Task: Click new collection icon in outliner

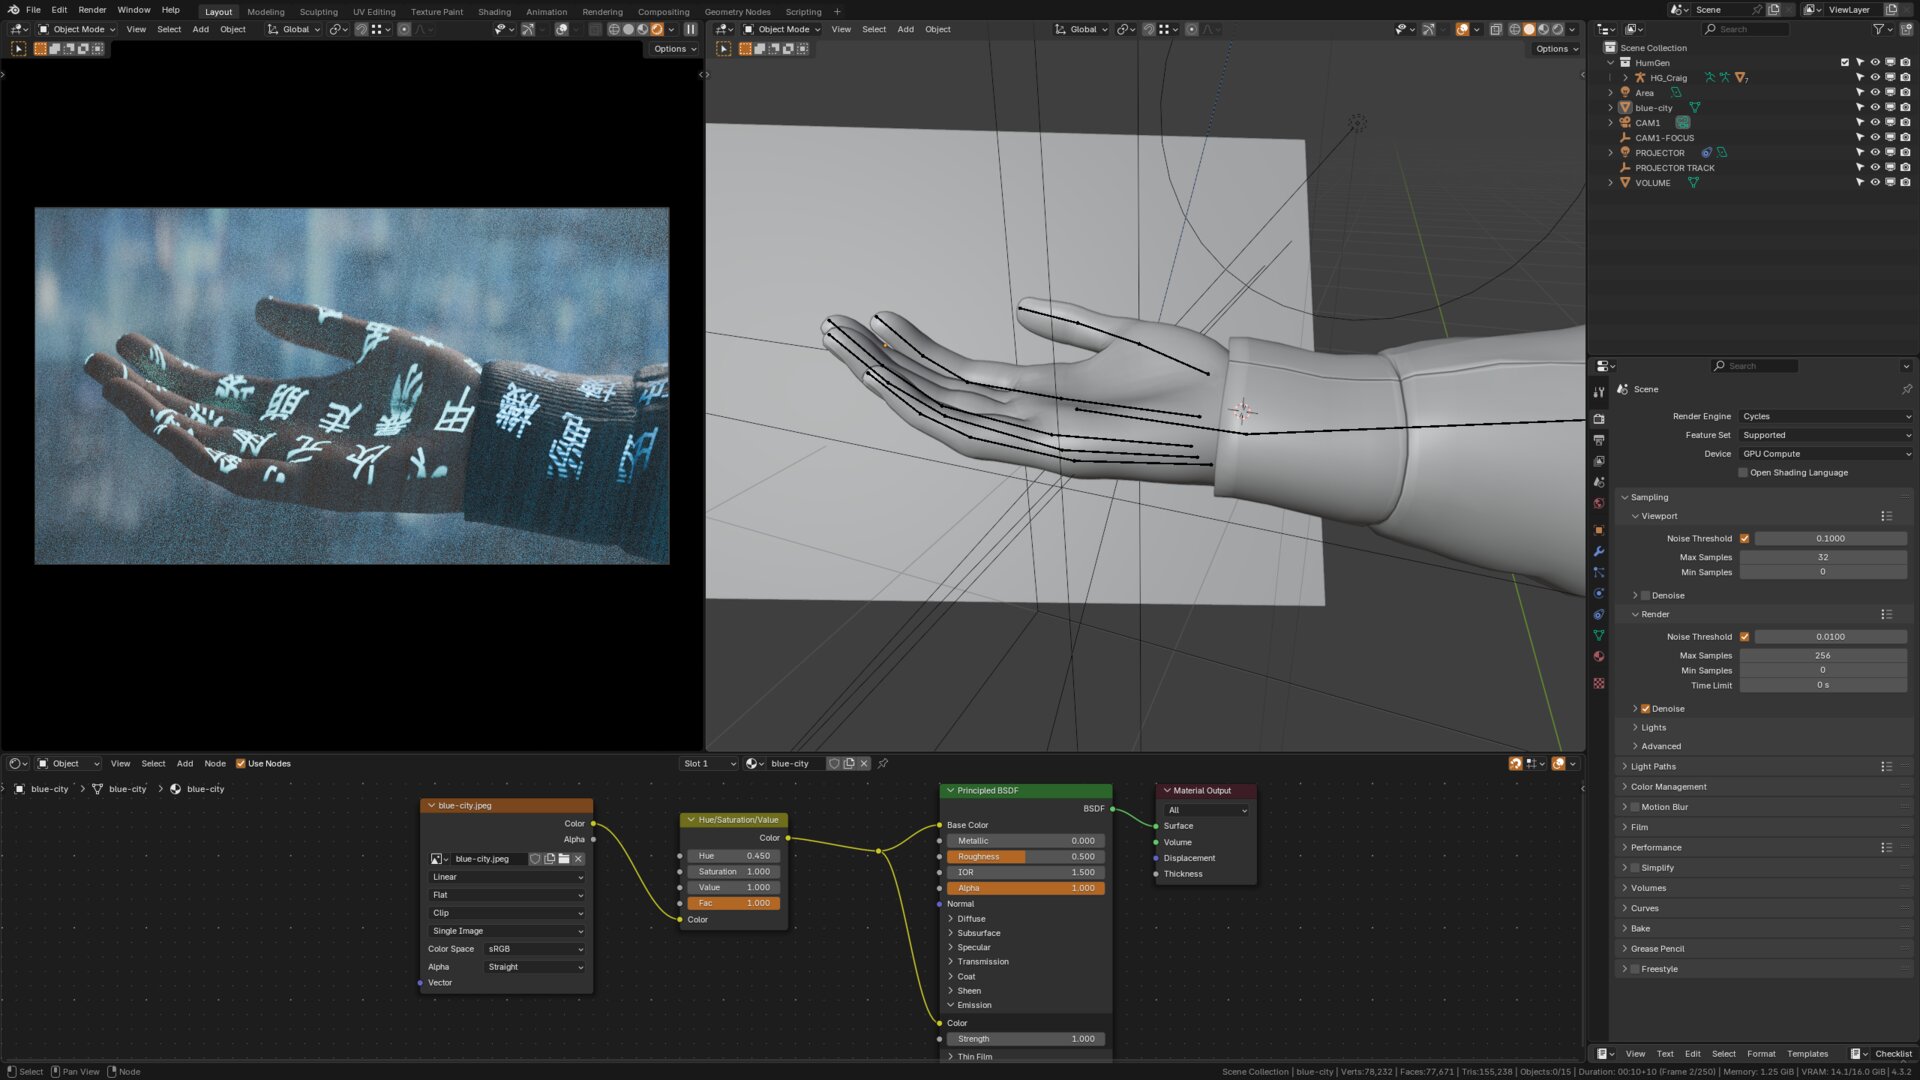Action: click(1906, 29)
